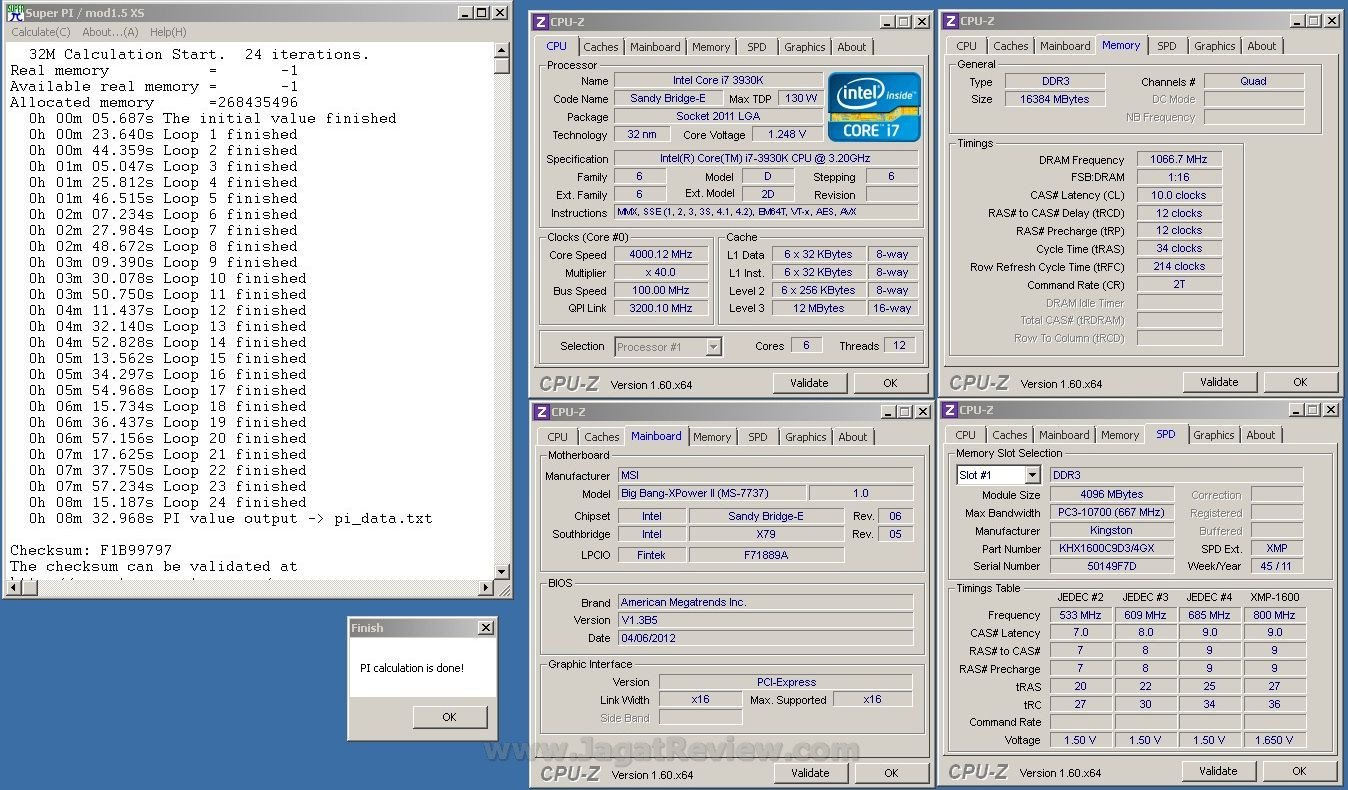This screenshot has height=790, width=1348.
Task: Switch to Caches tab in the CPU window
Action: pos(601,47)
